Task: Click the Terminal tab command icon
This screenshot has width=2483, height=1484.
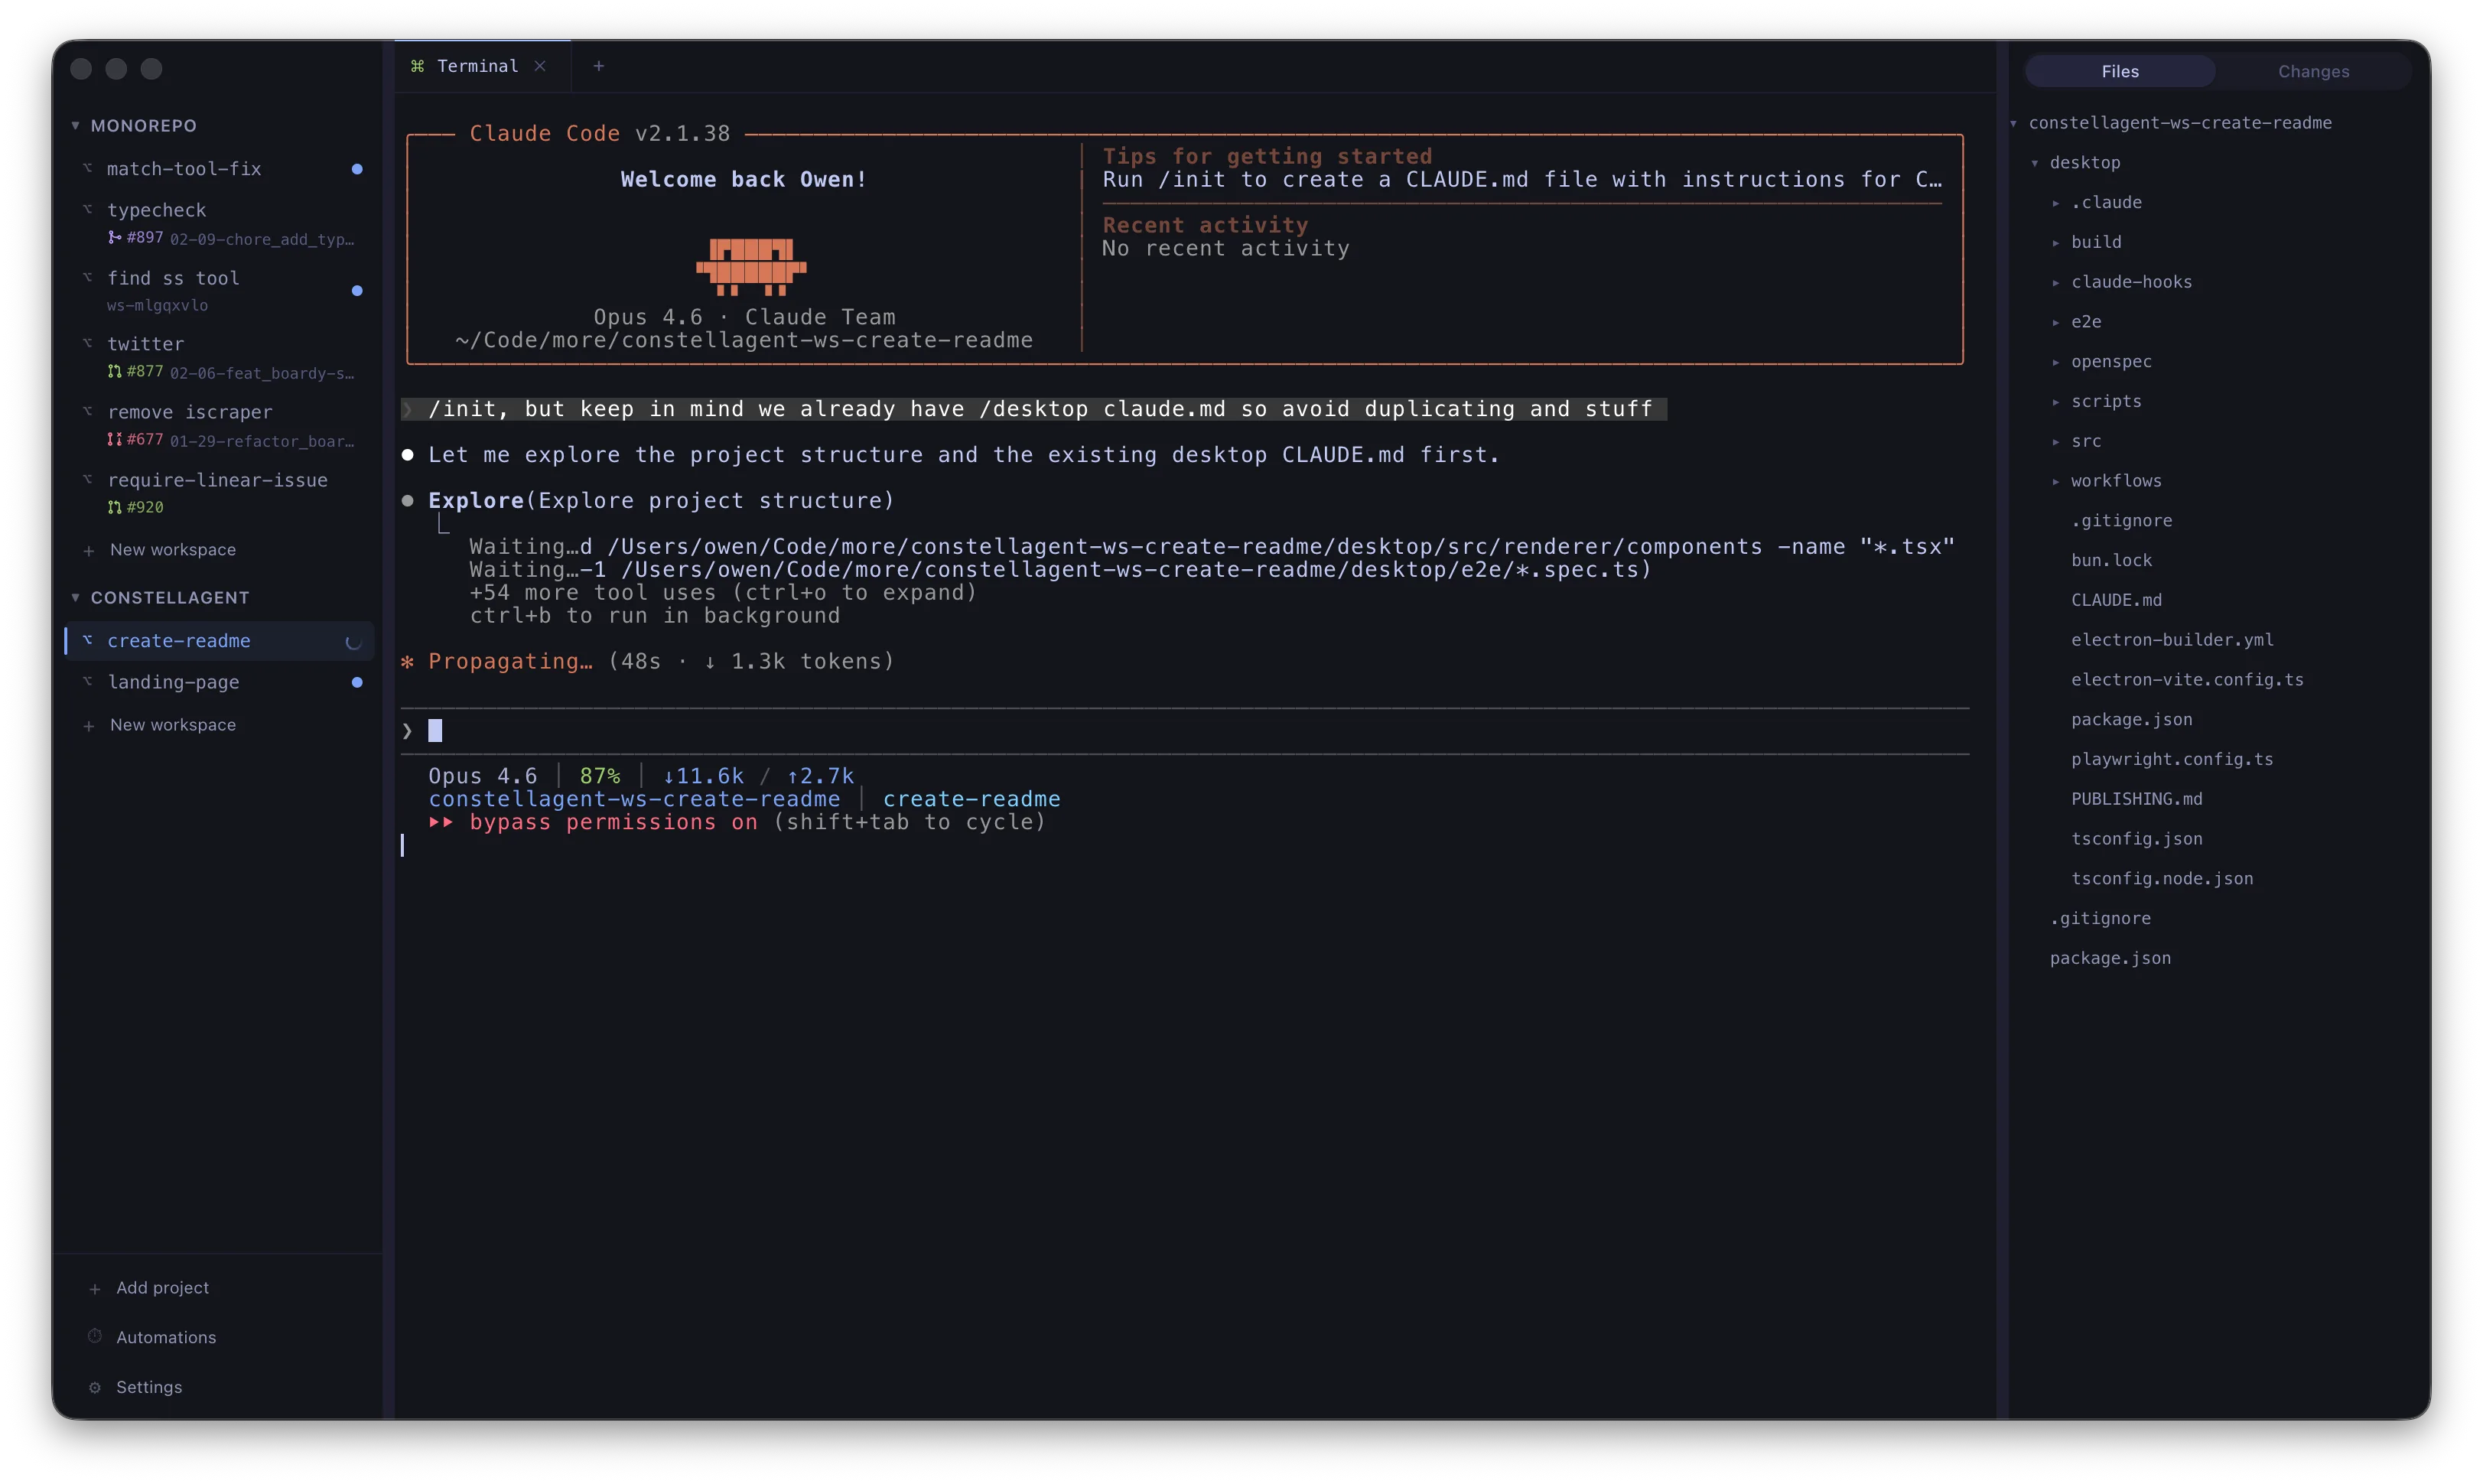Action: tap(418, 66)
